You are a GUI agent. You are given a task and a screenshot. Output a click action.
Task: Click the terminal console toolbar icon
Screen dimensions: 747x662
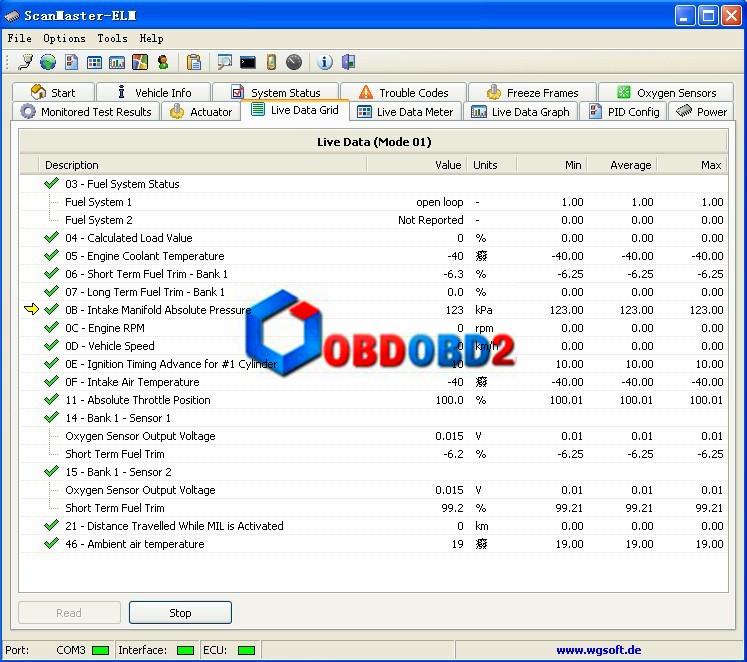pos(248,62)
